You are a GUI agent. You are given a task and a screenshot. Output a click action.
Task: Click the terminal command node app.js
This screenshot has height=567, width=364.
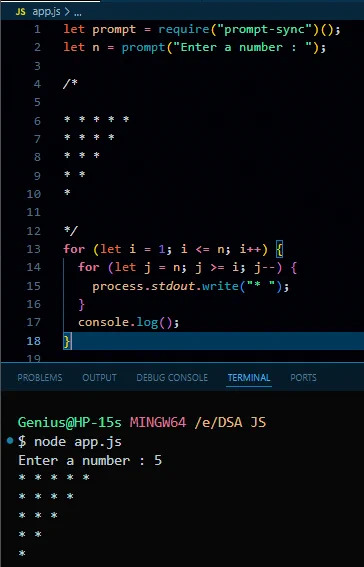(78, 442)
